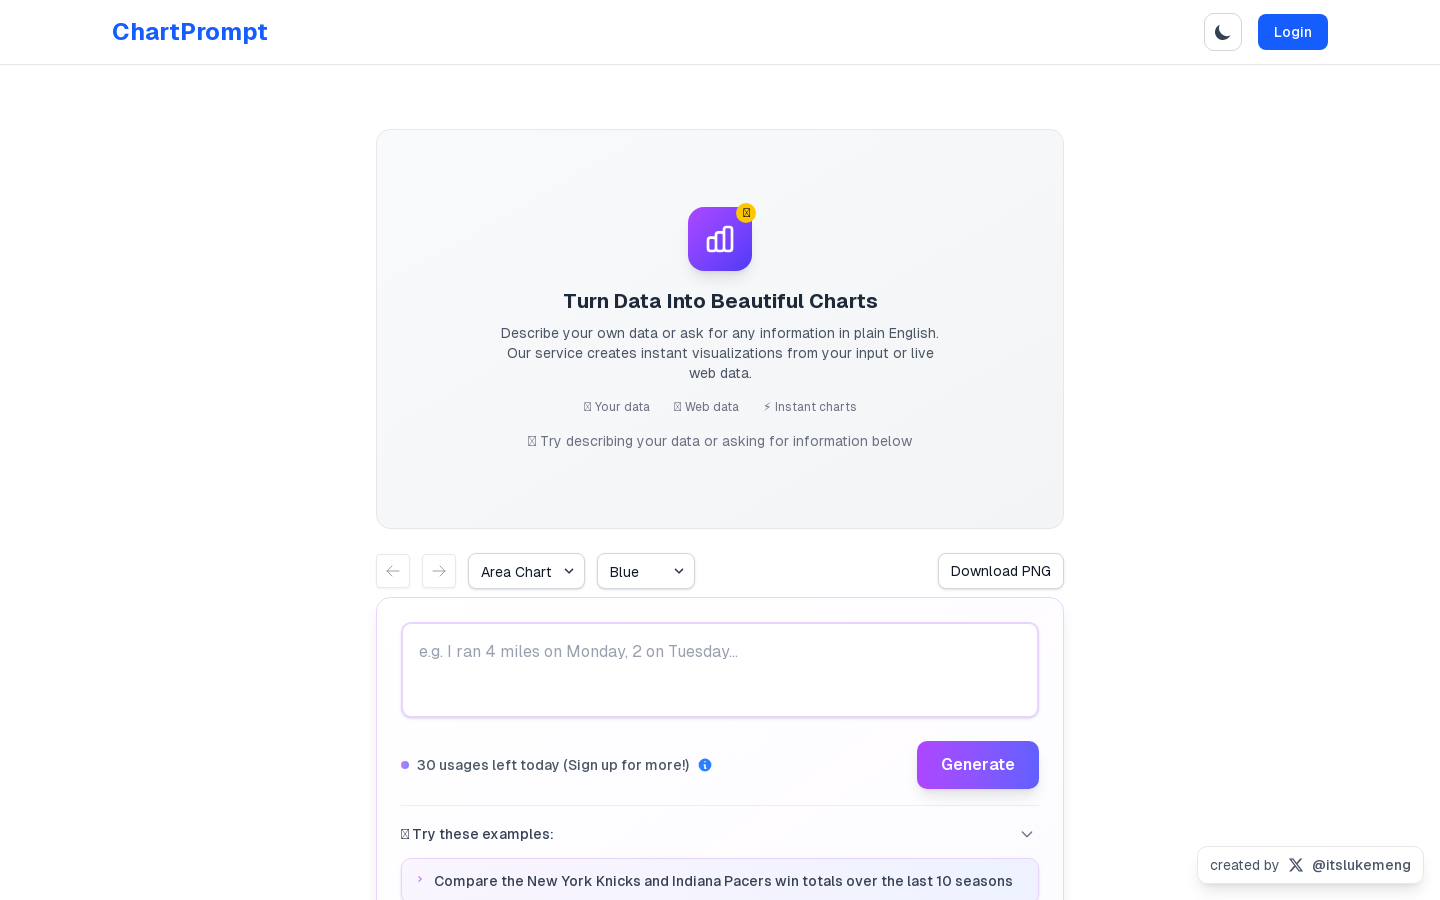Image resolution: width=1440 pixels, height=900 pixels.
Task: Go forward using the right arrow icon
Action: click(x=439, y=571)
